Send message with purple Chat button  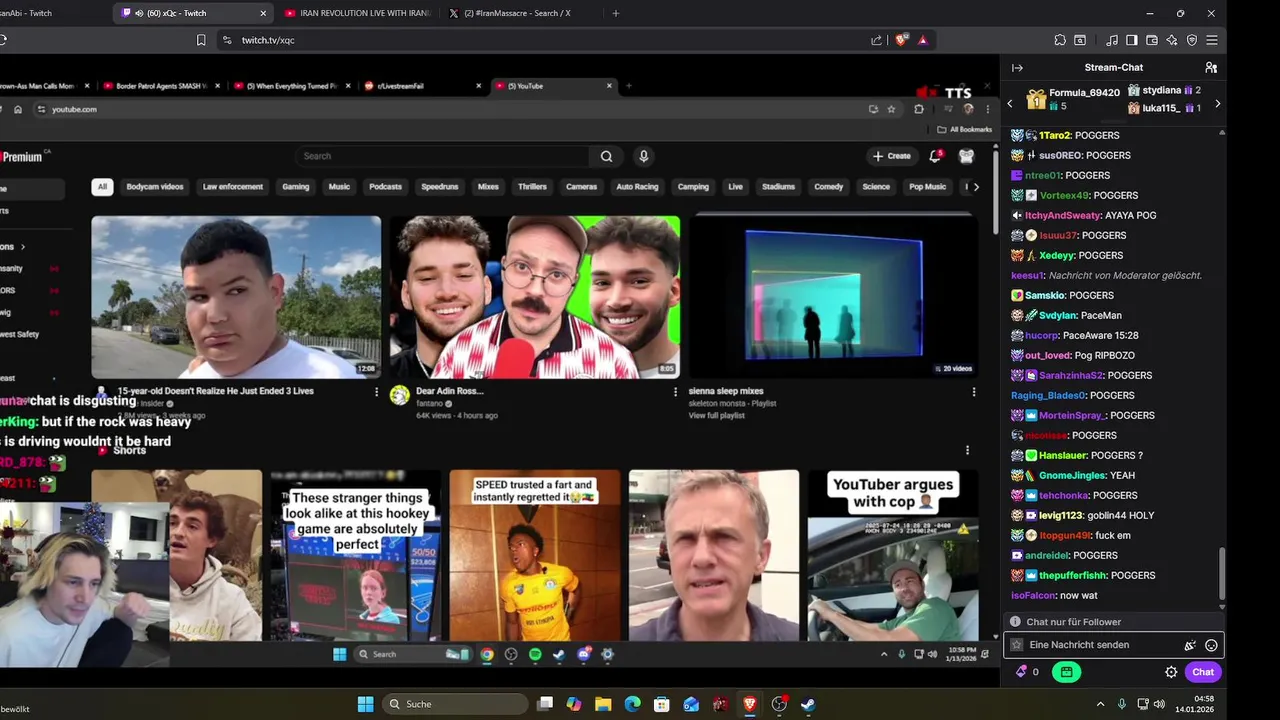pos(1203,672)
